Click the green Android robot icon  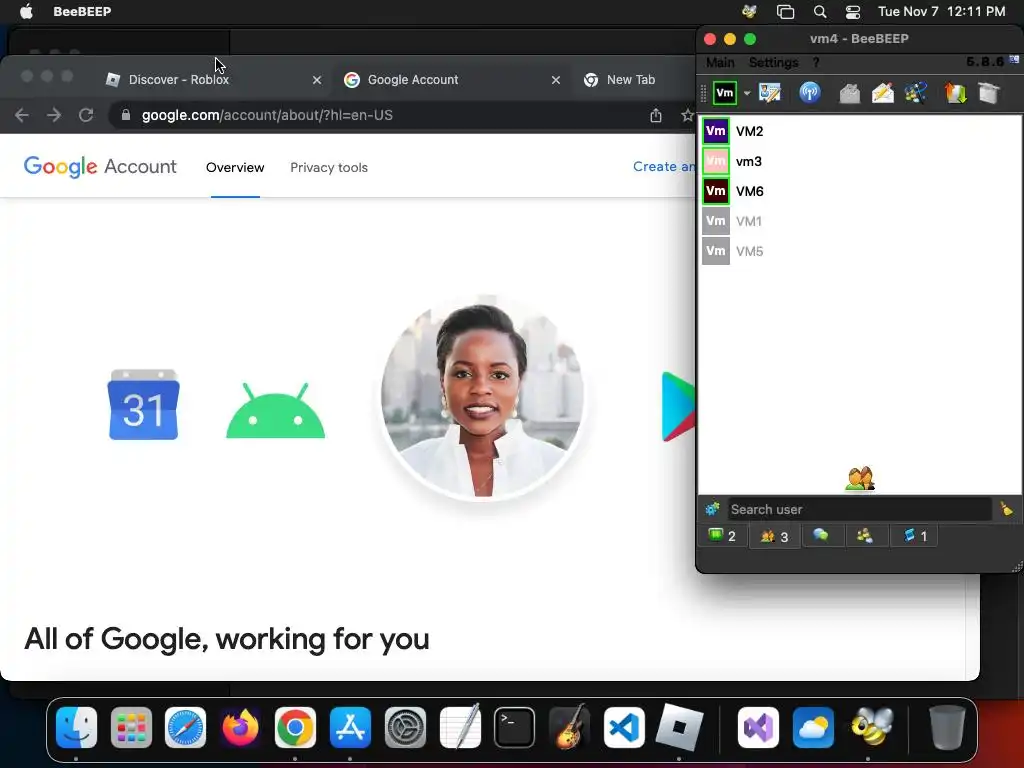click(275, 410)
